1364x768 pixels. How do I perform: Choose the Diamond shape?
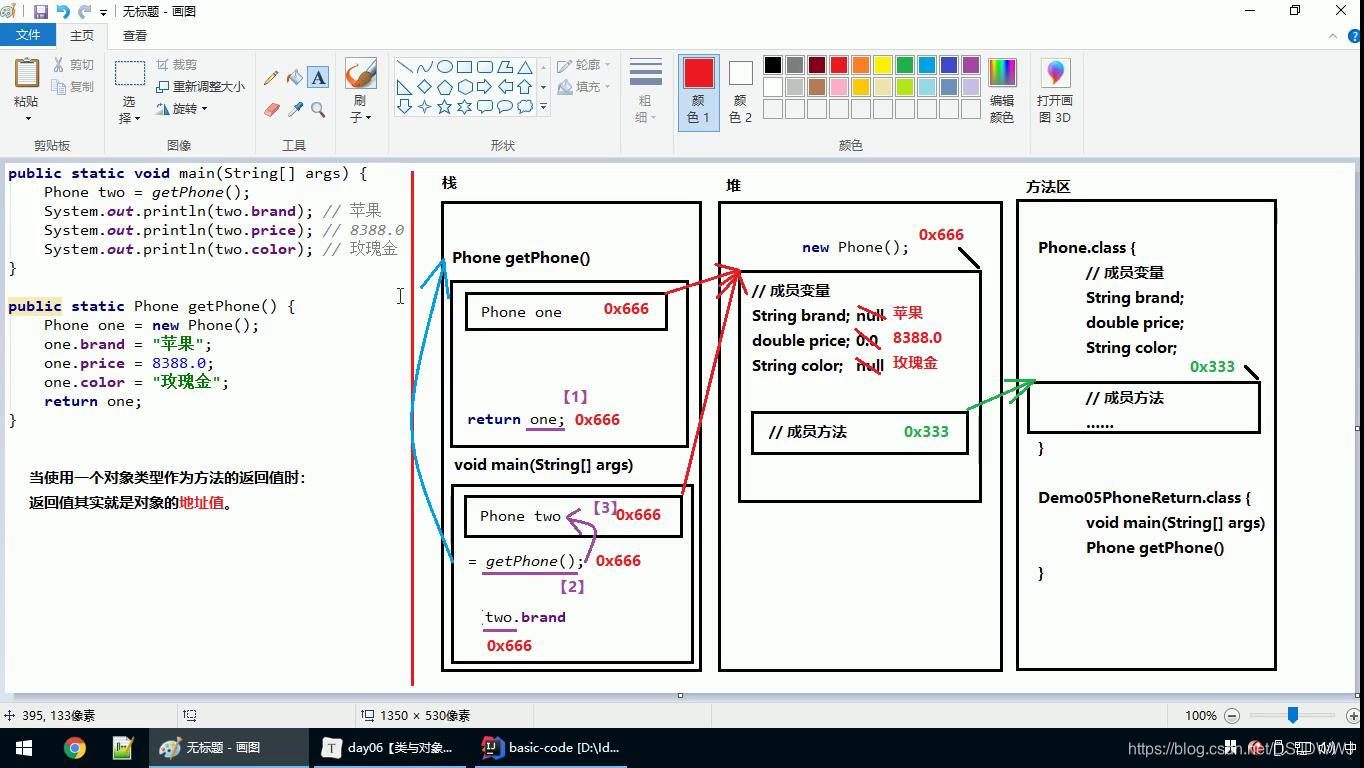[424, 87]
